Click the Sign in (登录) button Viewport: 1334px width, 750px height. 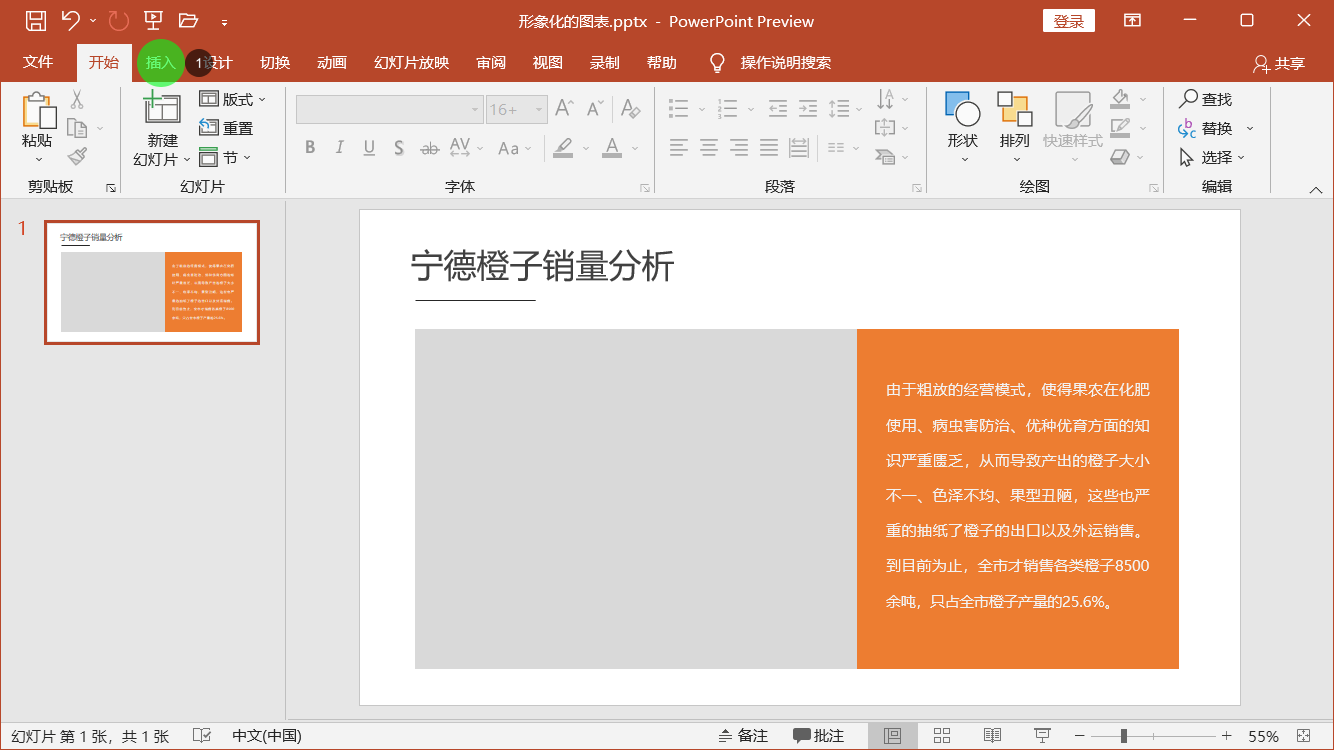tap(1069, 21)
